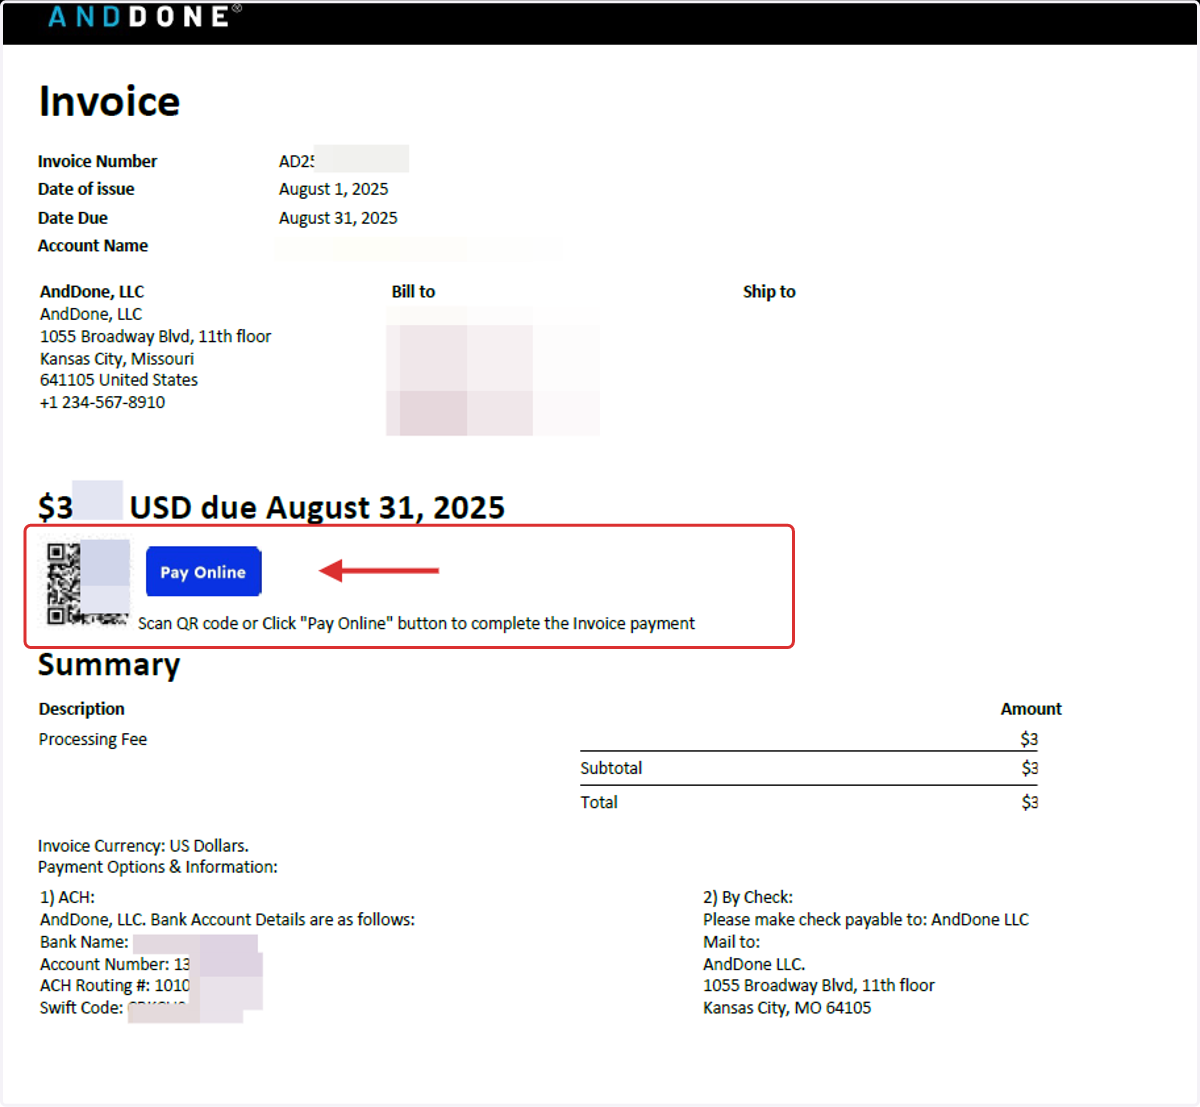The image size is (1200, 1107).
Task: Click the AndDone logo in header
Action: 144,16
